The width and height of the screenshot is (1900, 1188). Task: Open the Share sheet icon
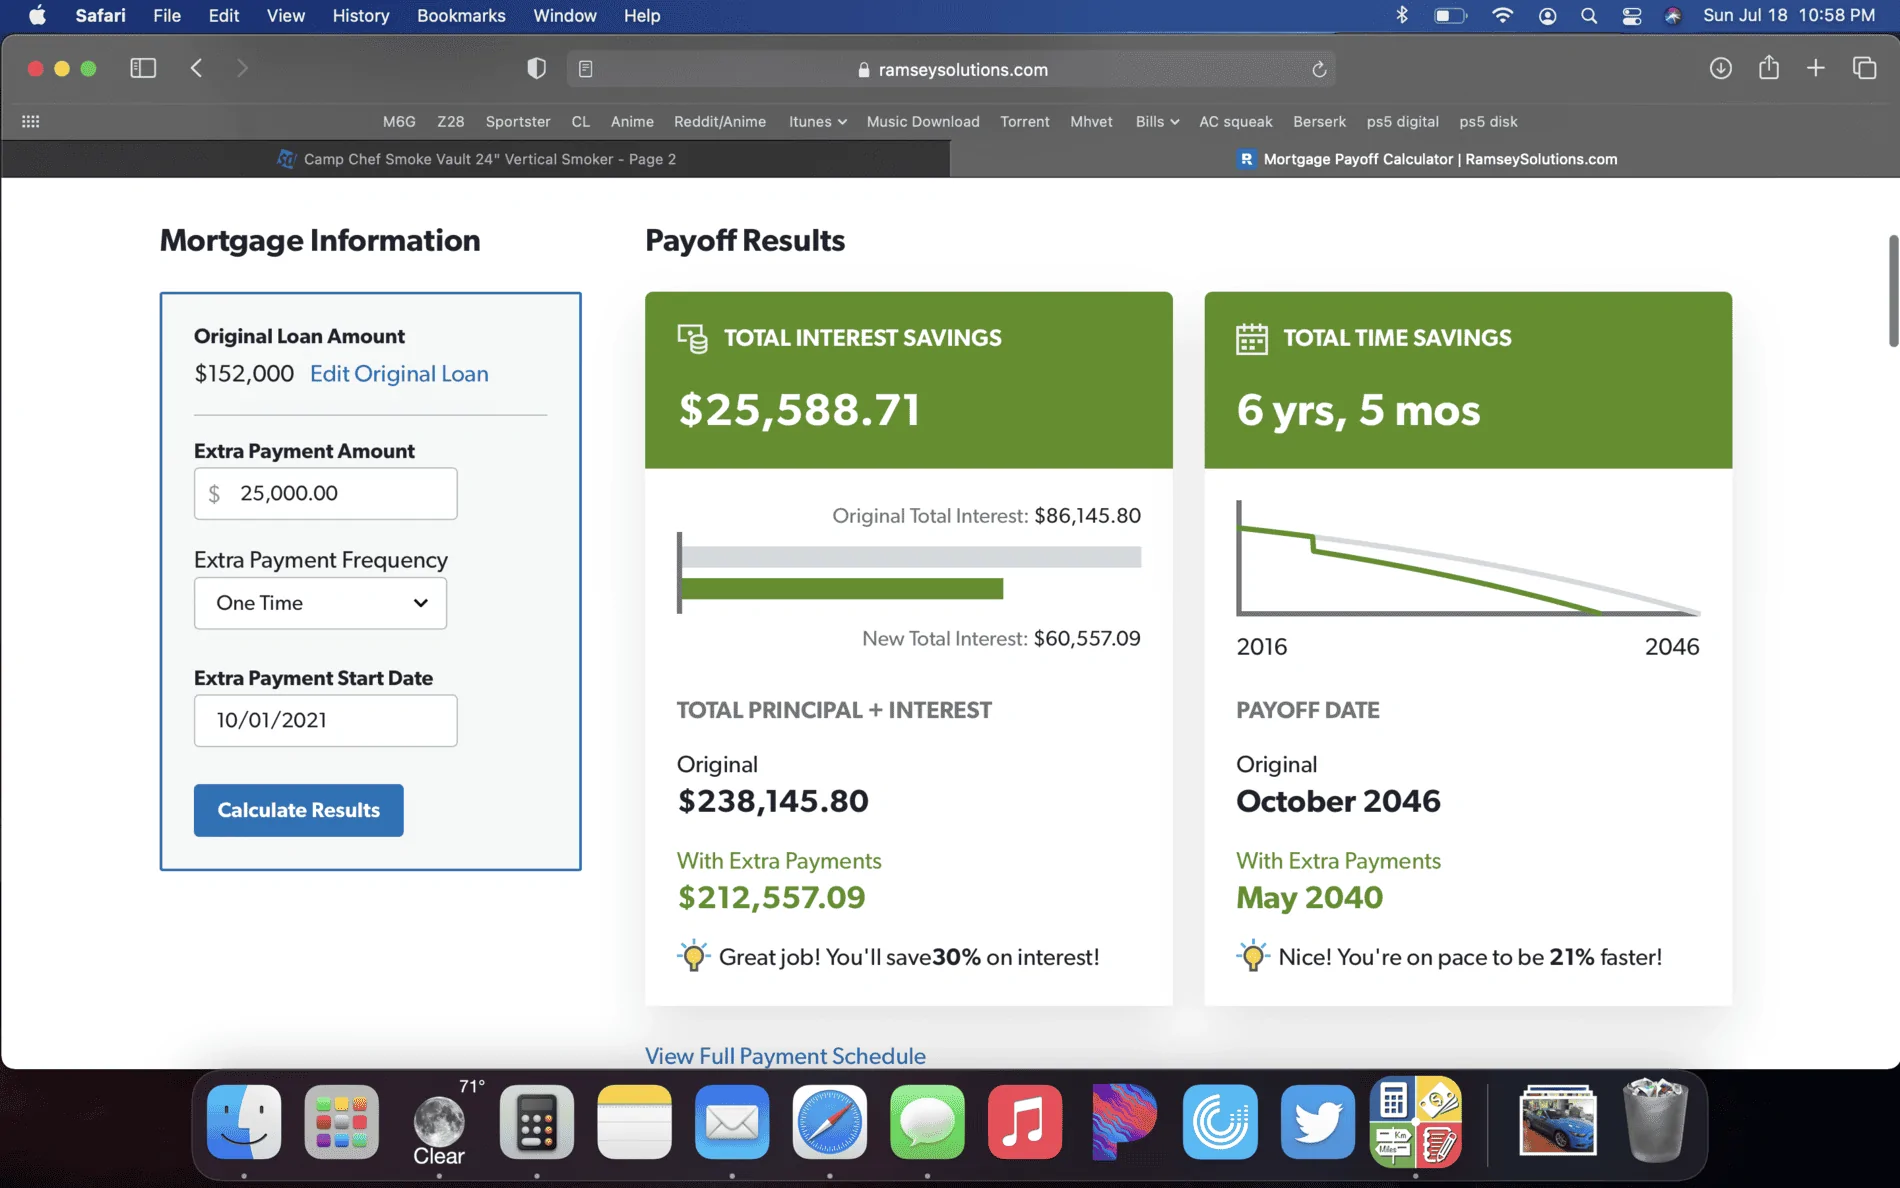[x=1769, y=67]
